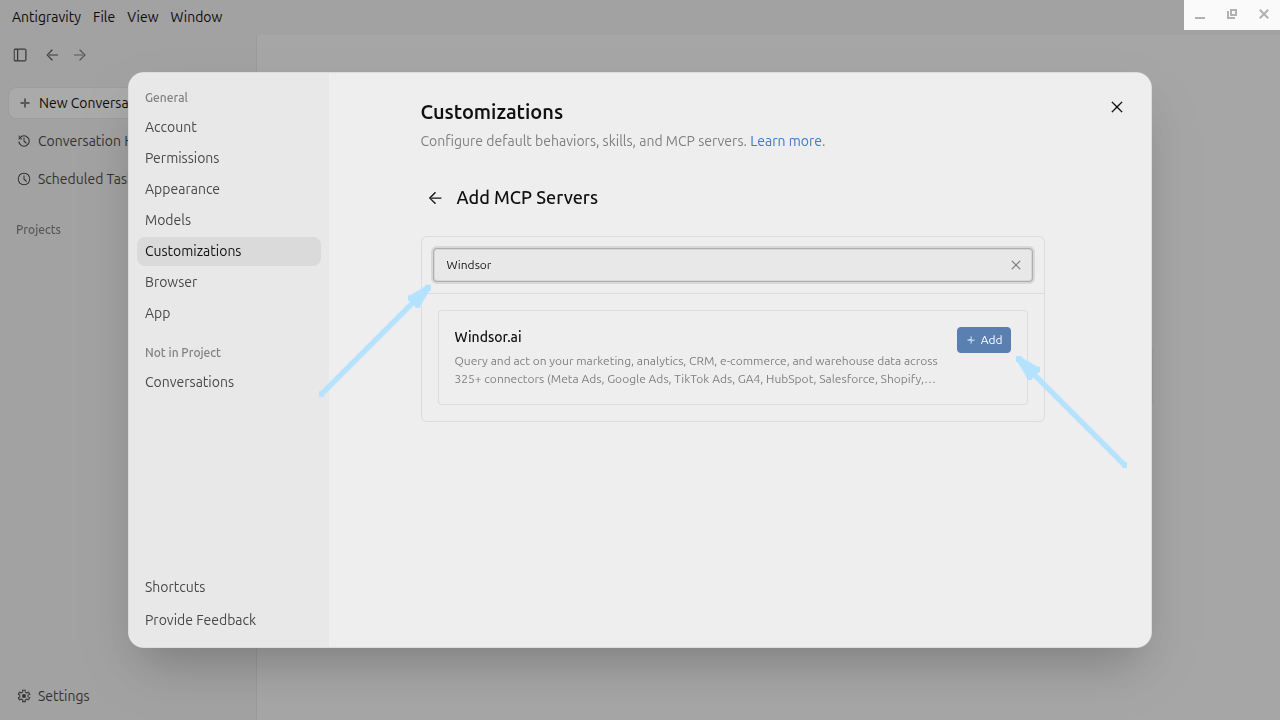
Task: Follow the Learn more link
Action: point(786,141)
